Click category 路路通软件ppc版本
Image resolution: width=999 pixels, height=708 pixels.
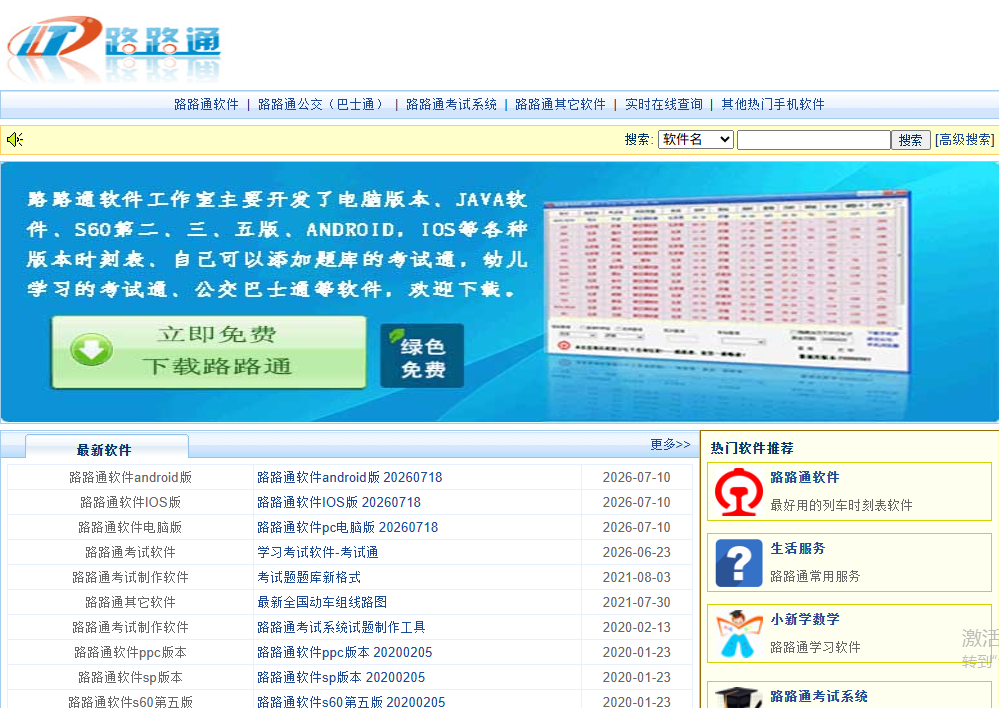[x=131, y=653]
